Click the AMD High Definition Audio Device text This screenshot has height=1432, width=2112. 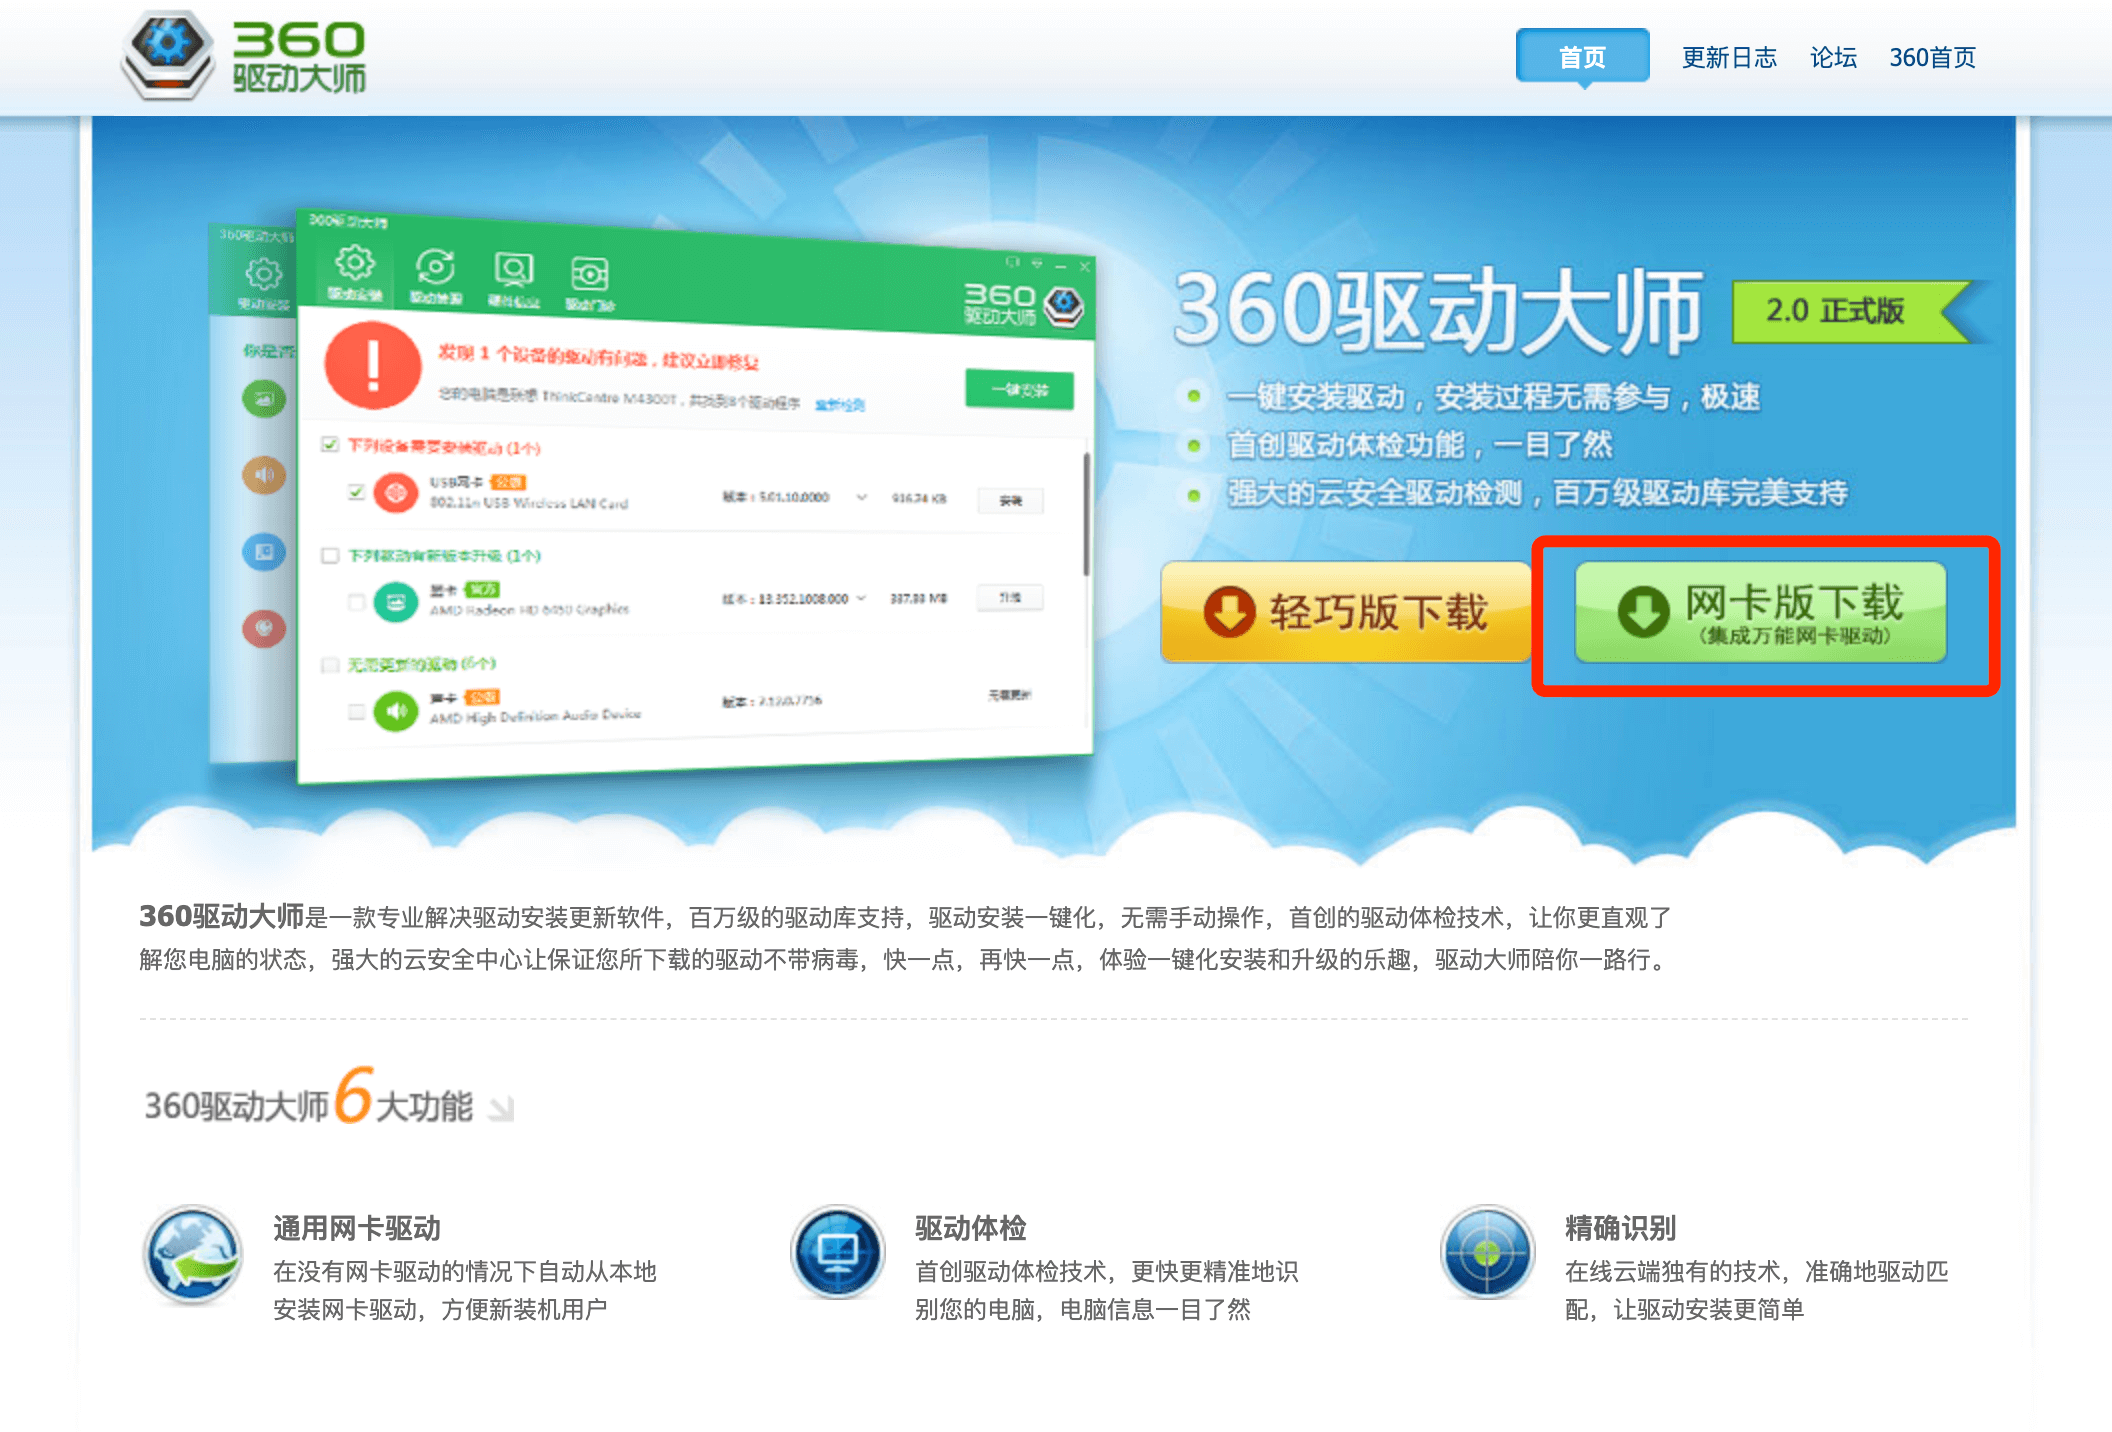pyautogui.click(x=535, y=716)
